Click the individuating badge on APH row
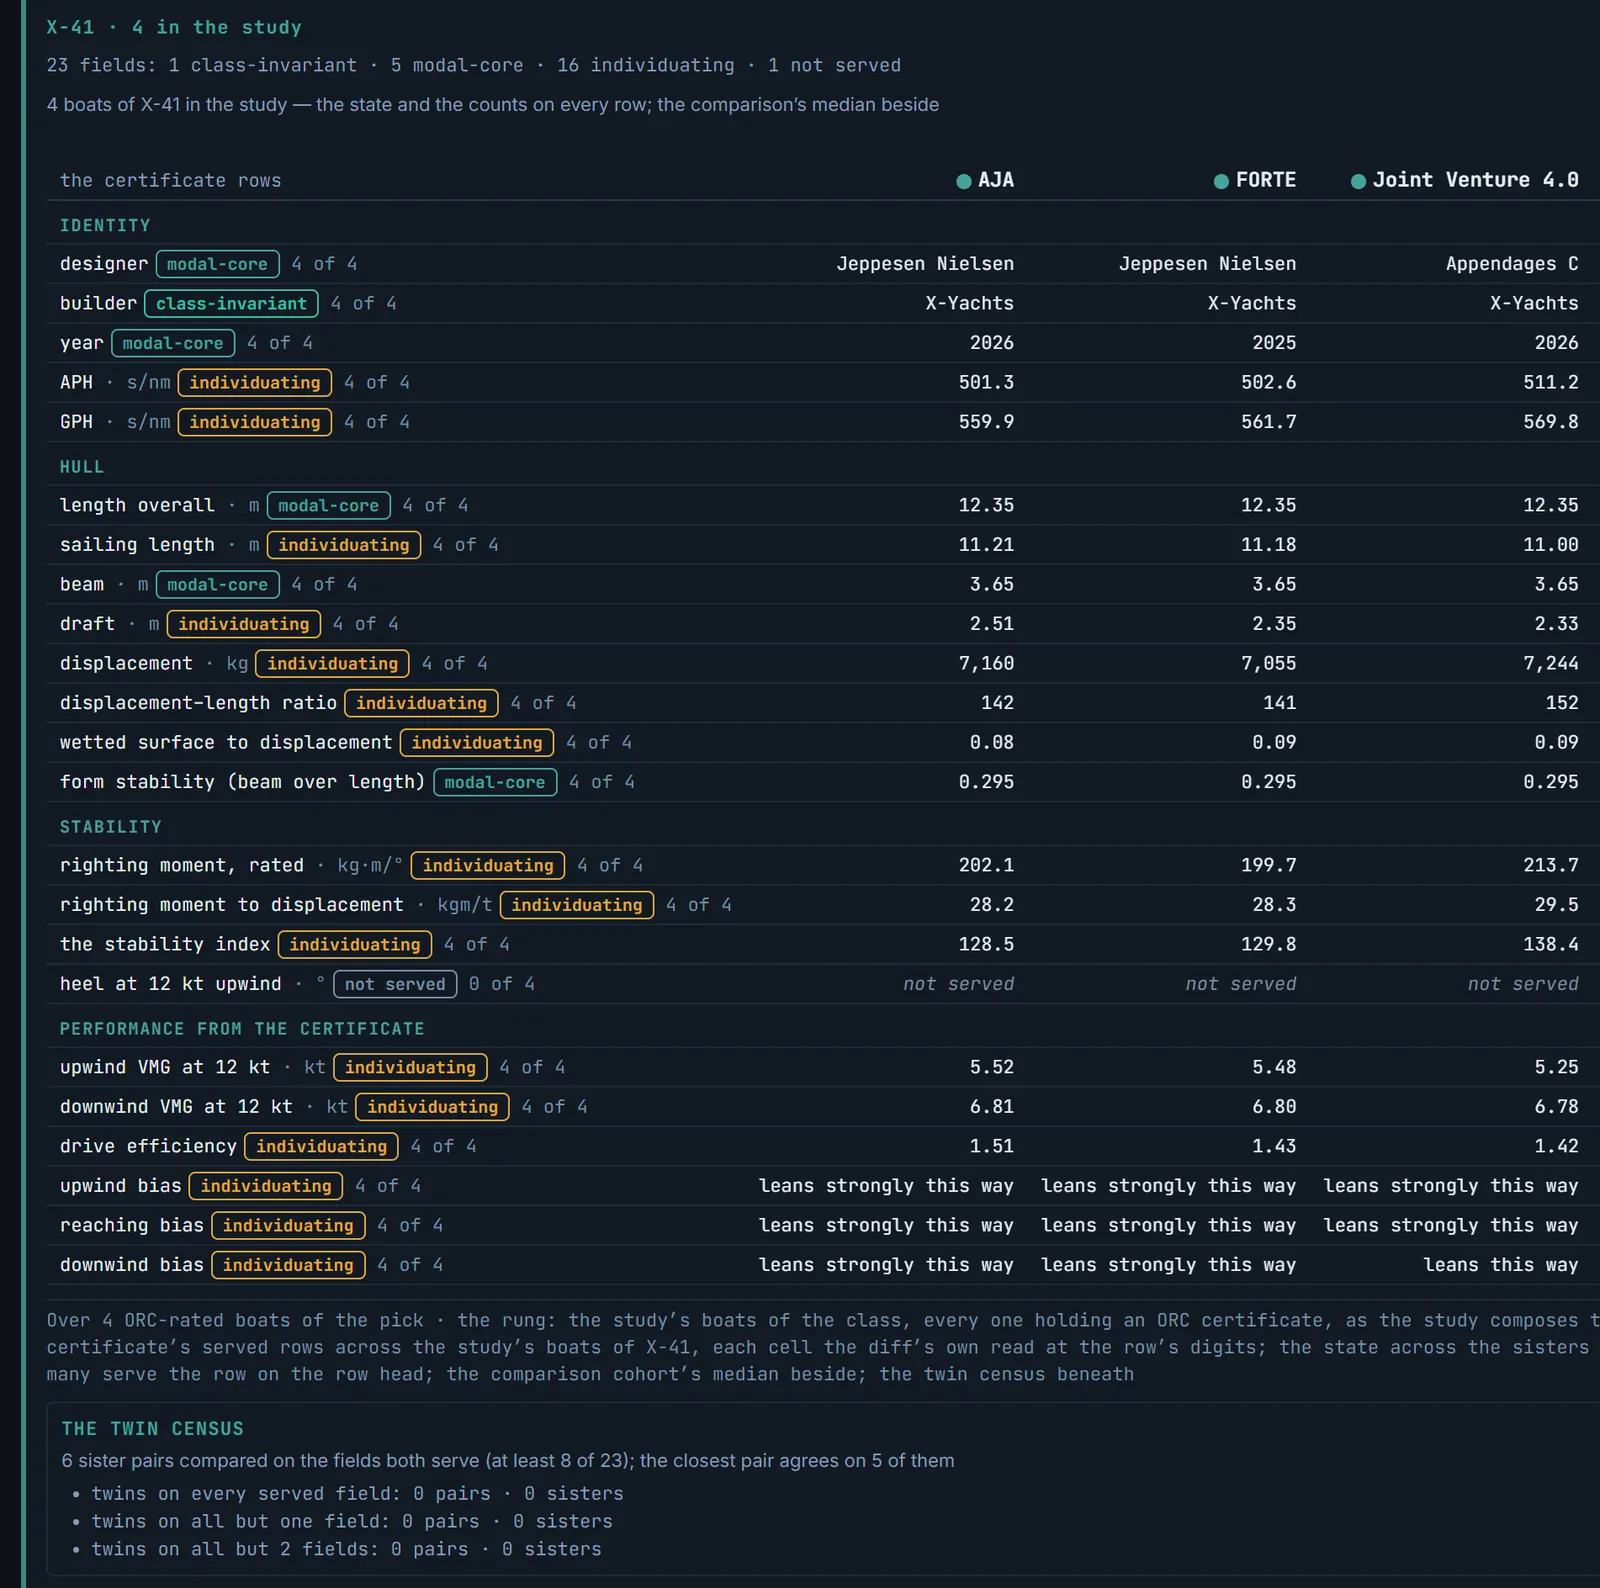Viewport: 1600px width, 1588px height. click(255, 382)
